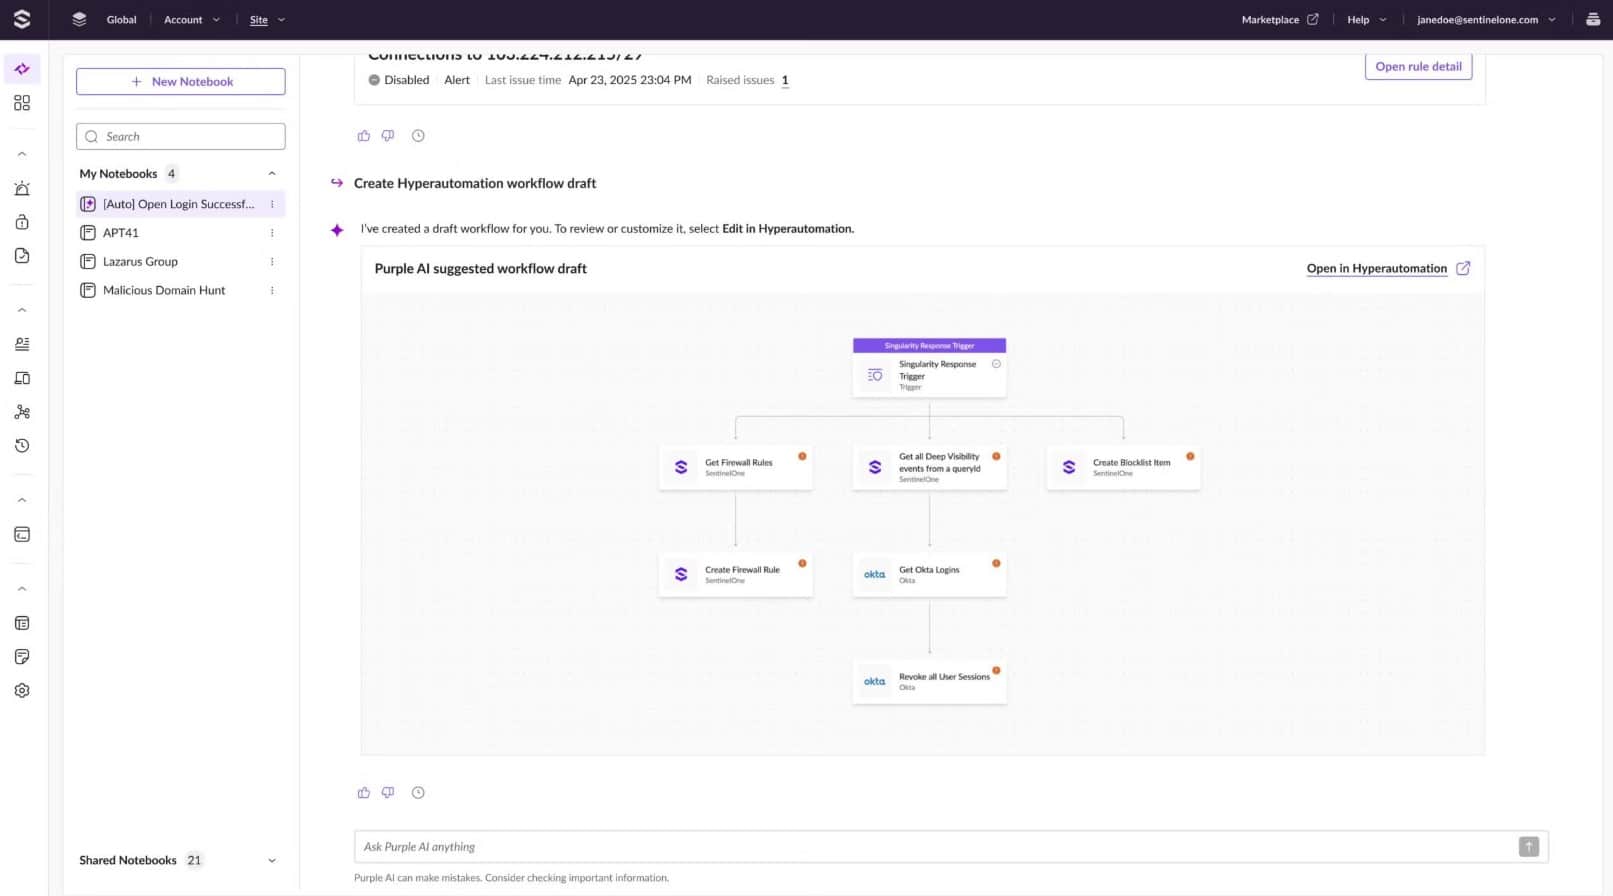Select the [Auto] Open Login Successf... notebook
Viewport: 1613px width, 896px height.
(x=181, y=204)
